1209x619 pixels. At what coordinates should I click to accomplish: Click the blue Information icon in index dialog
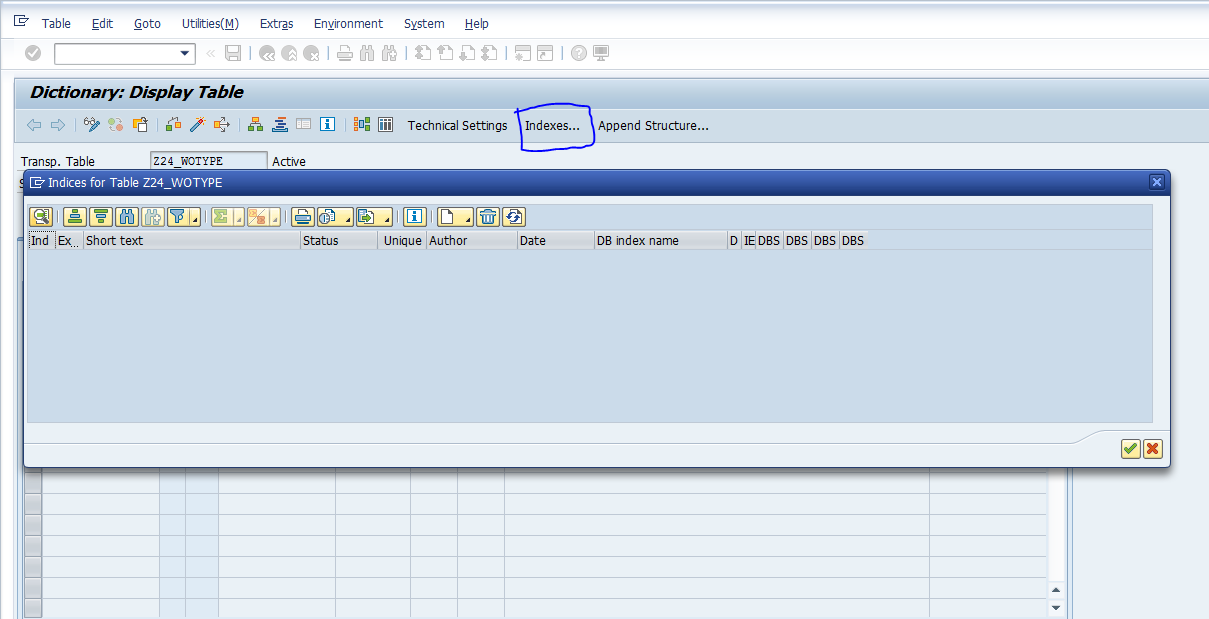pyautogui.click(x=414, y=217)
